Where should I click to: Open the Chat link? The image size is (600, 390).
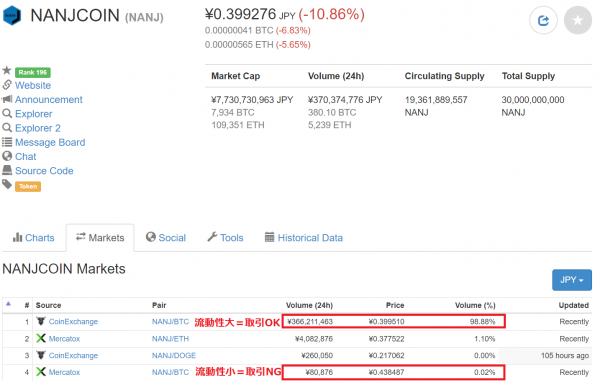(26, 157)
